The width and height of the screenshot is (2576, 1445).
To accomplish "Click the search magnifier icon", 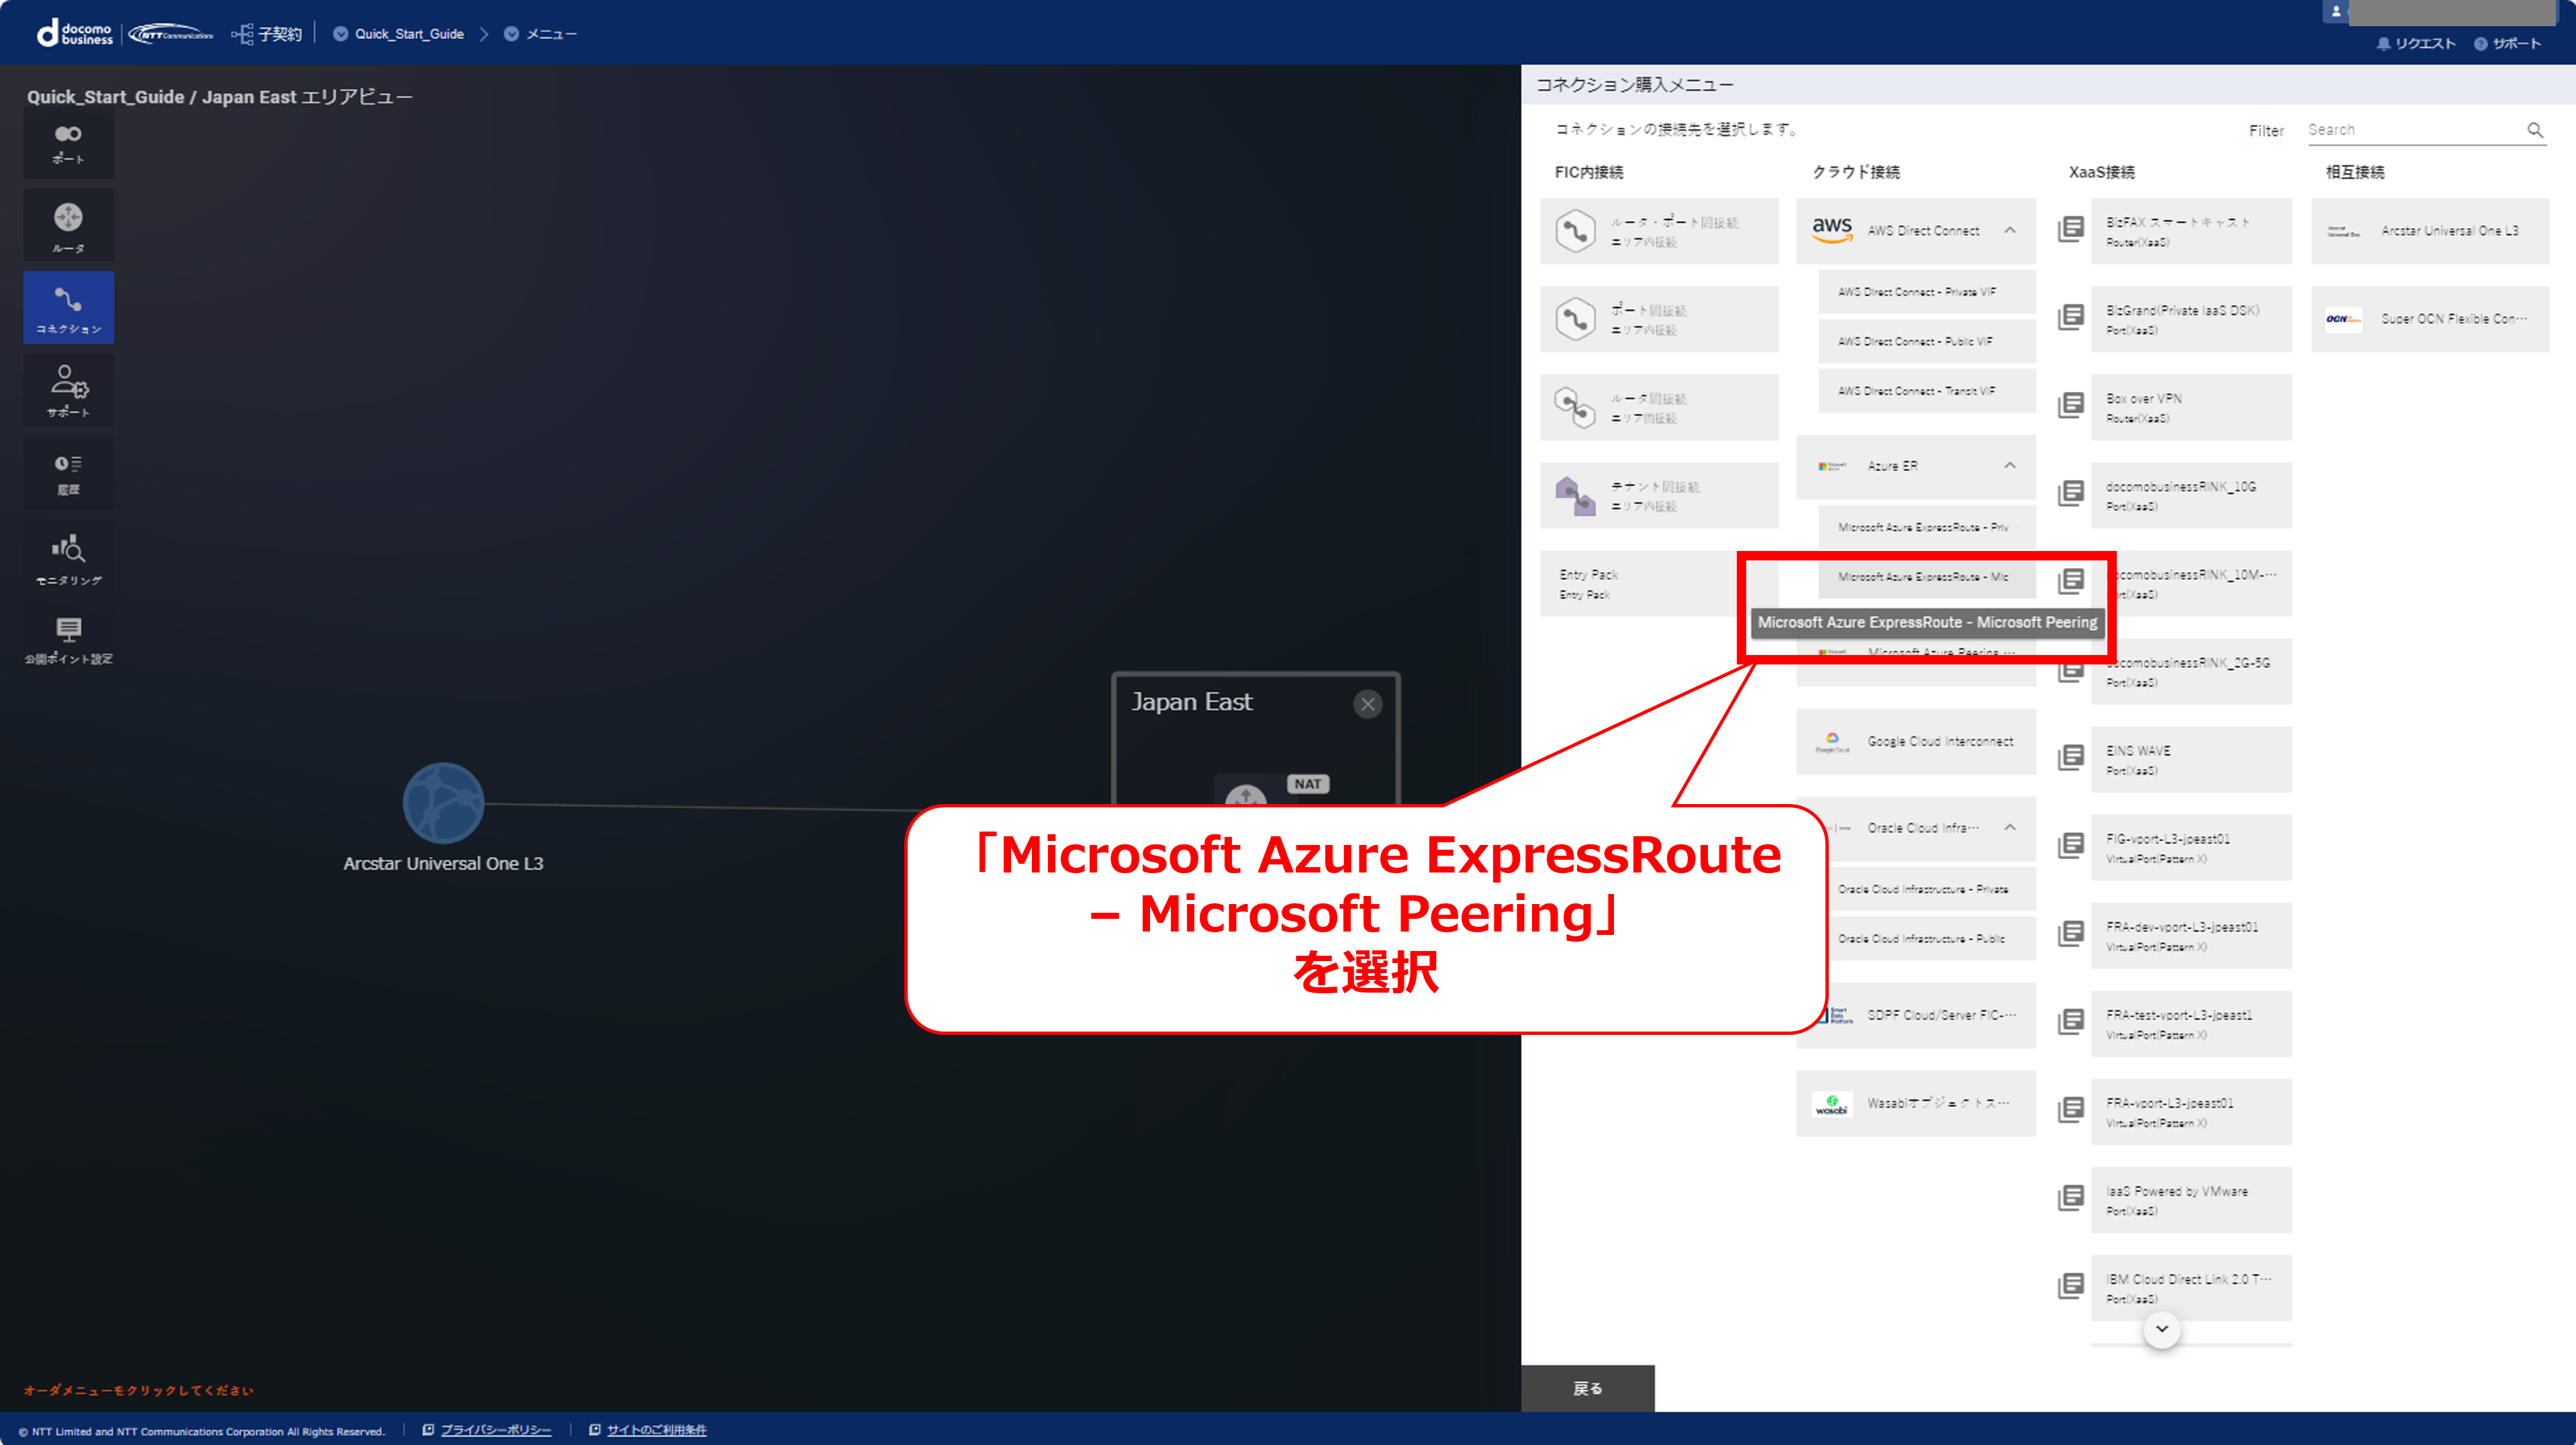I will pyautogui.click(x=2534, y=130).
